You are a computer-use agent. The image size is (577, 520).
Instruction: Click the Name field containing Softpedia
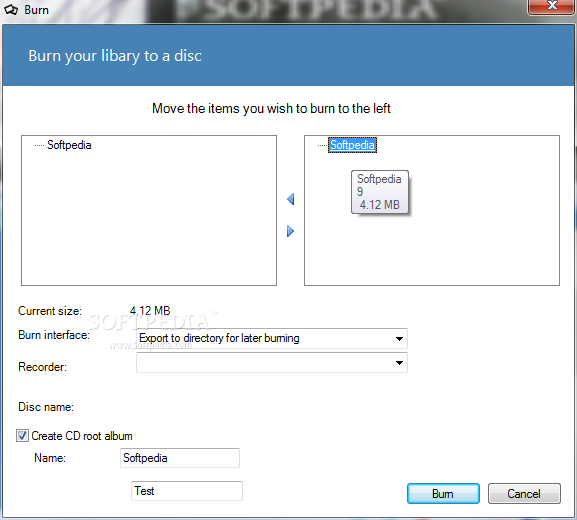click(180, 458)
